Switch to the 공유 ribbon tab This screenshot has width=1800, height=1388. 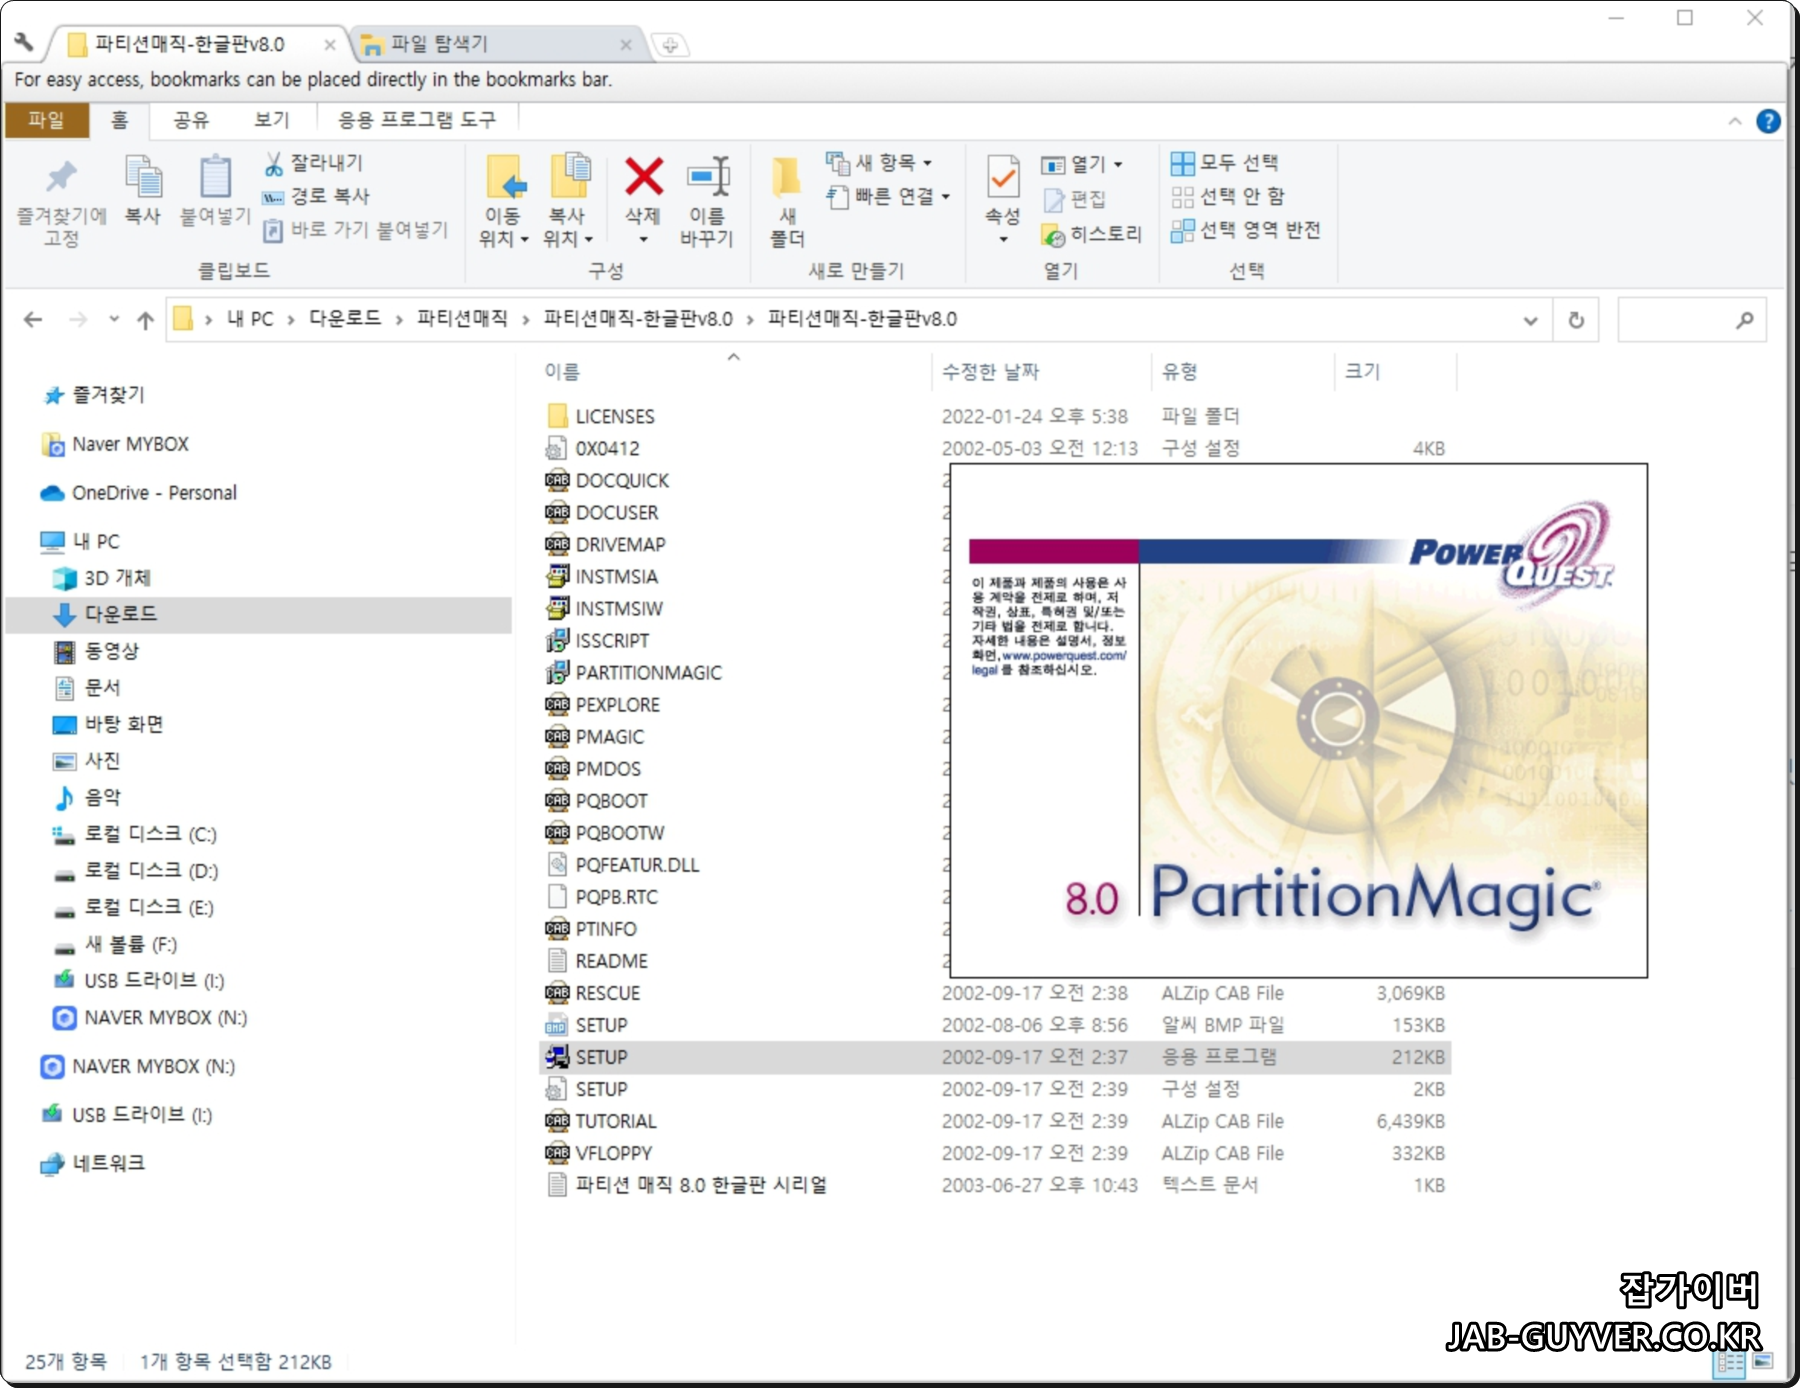[191, 120]
